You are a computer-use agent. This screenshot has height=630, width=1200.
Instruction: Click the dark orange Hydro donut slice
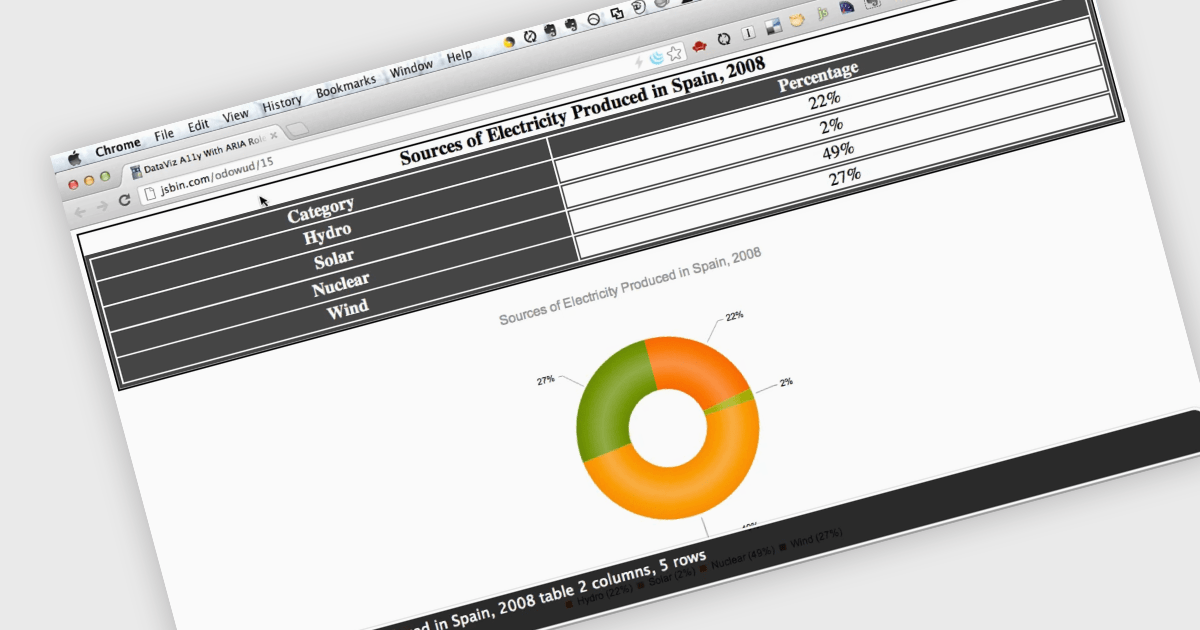point(698,369)
